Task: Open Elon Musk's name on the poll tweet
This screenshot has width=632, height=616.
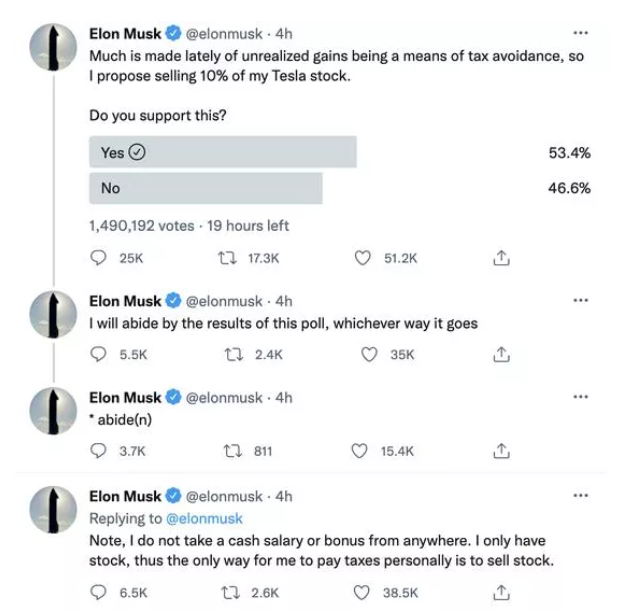Action: 124,35
